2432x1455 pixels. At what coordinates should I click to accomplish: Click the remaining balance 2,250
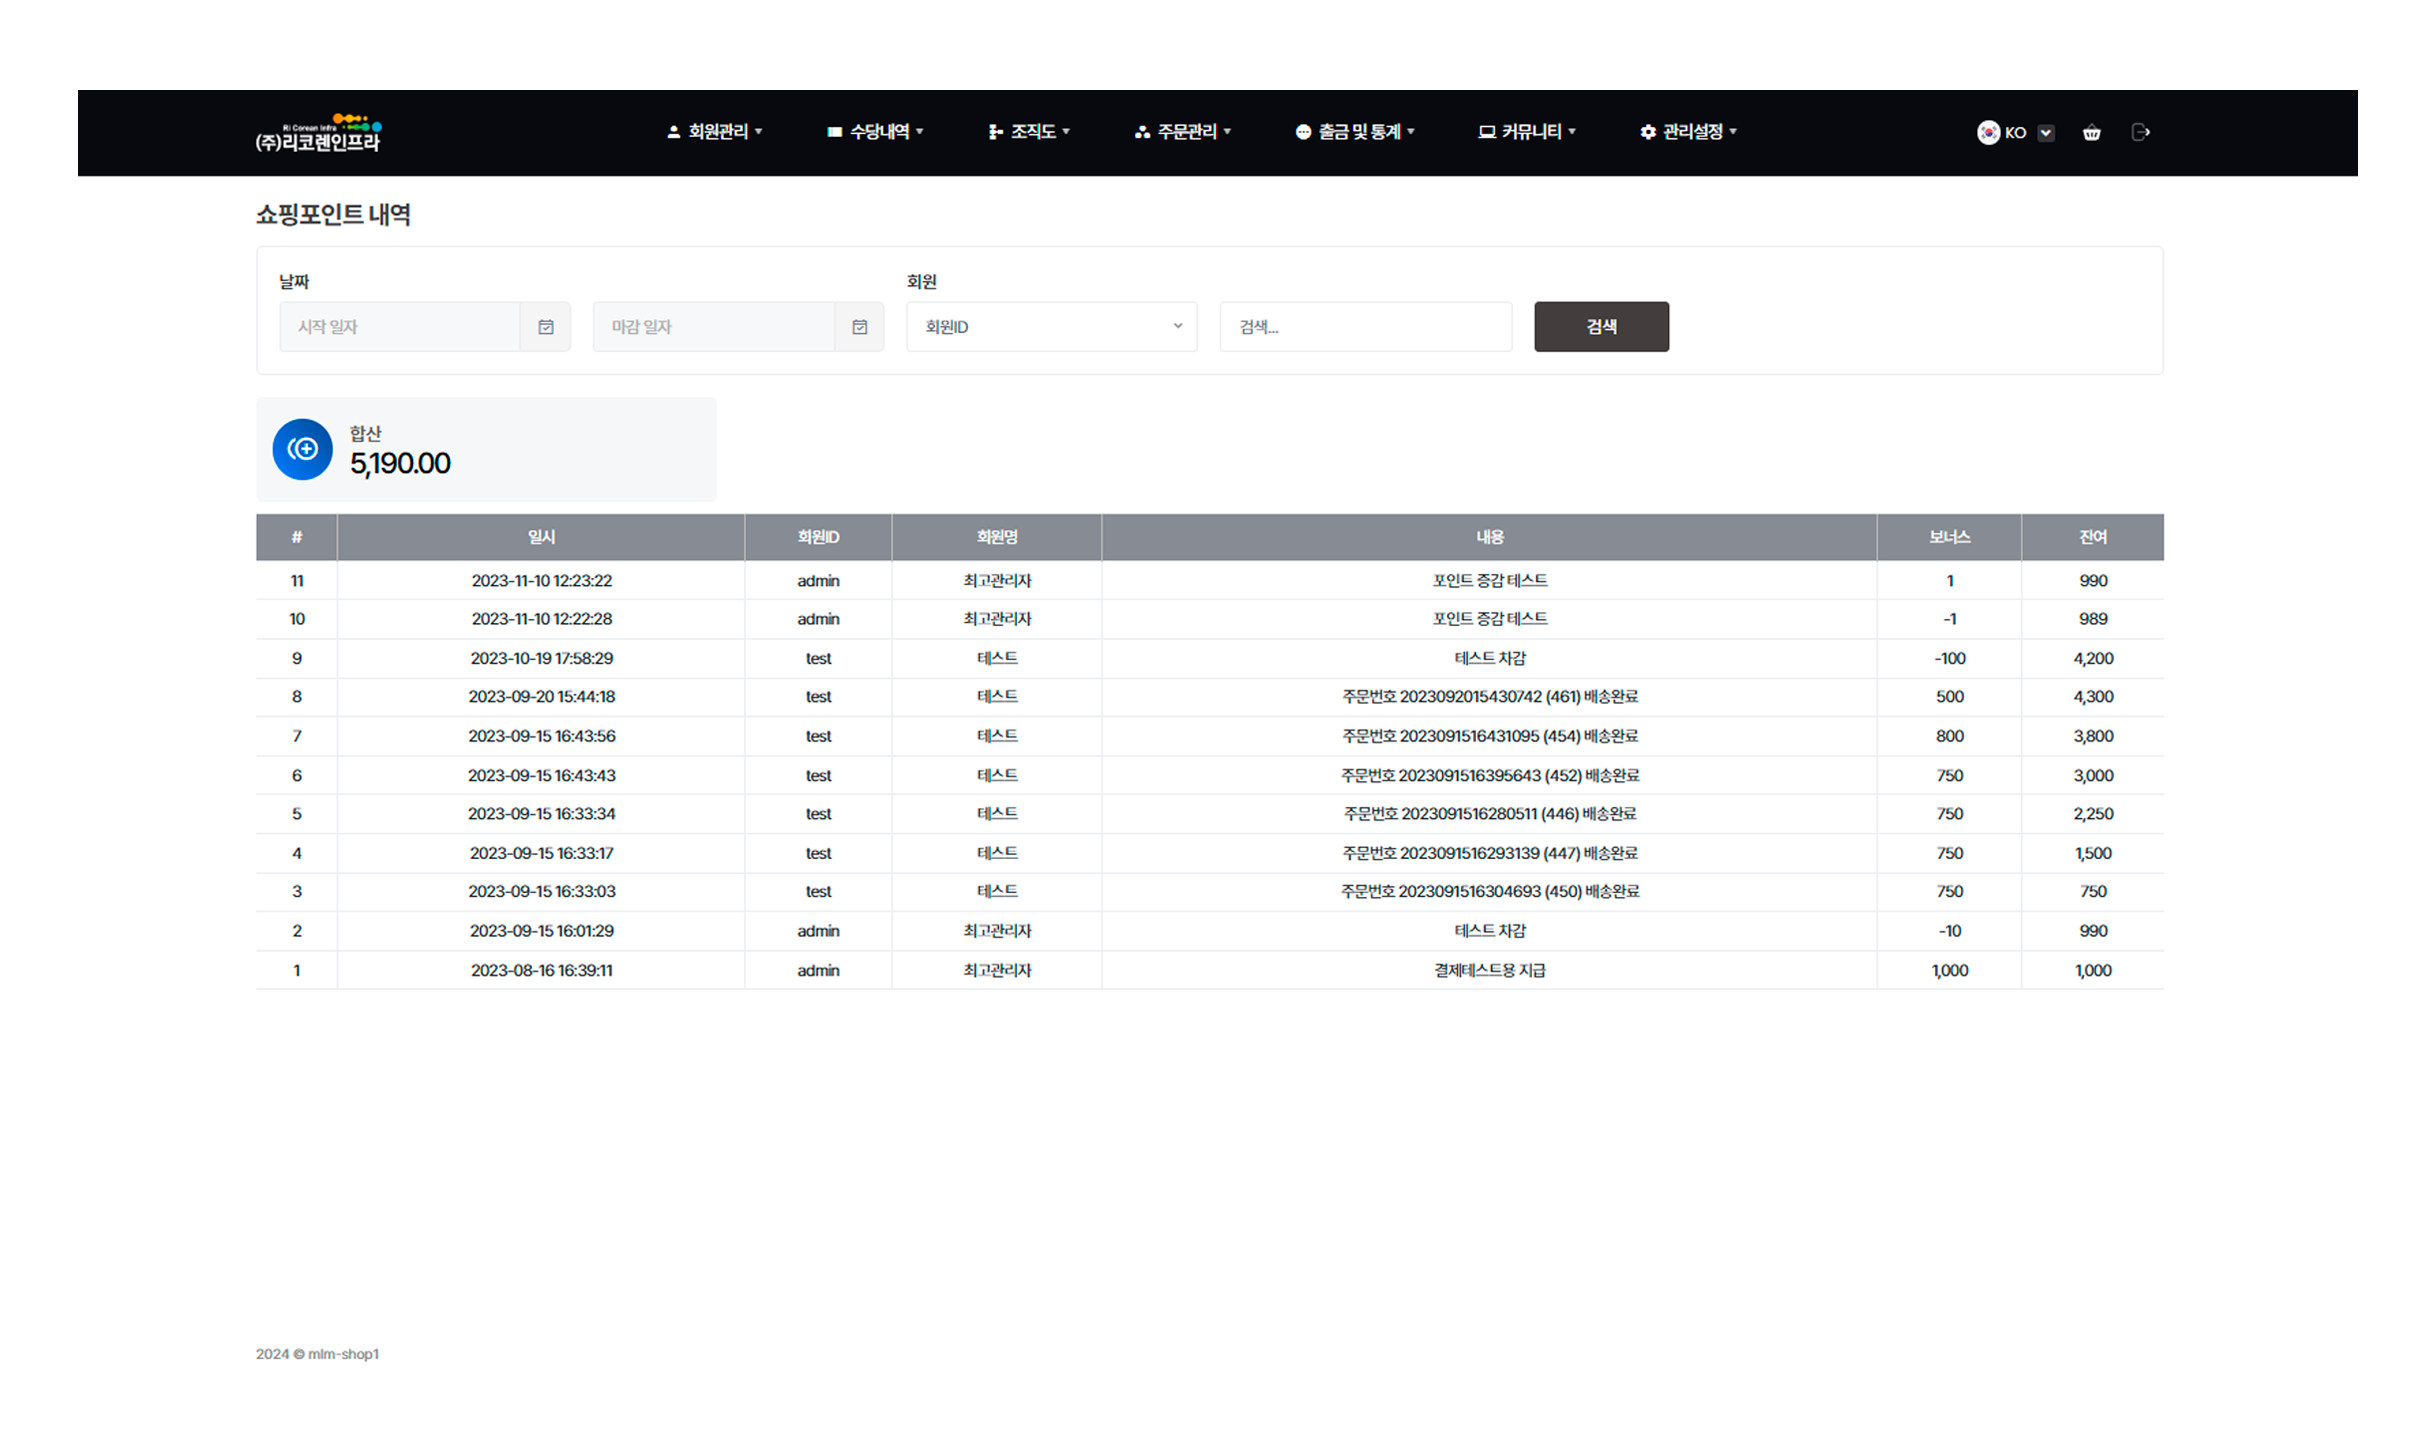[2093, 814]
